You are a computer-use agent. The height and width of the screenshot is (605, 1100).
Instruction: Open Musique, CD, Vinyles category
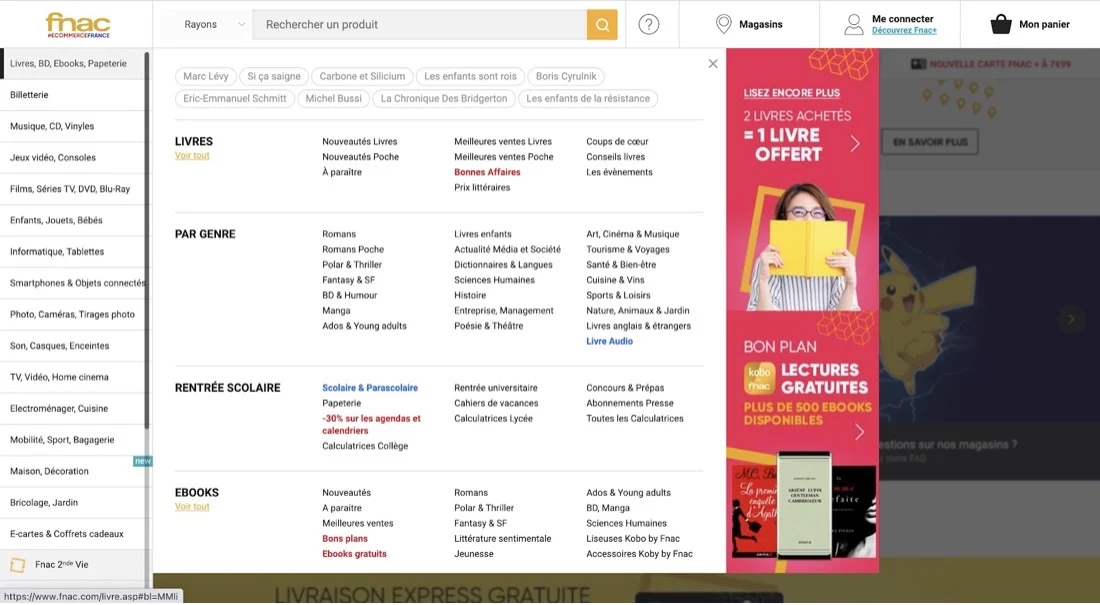(75, 126)
